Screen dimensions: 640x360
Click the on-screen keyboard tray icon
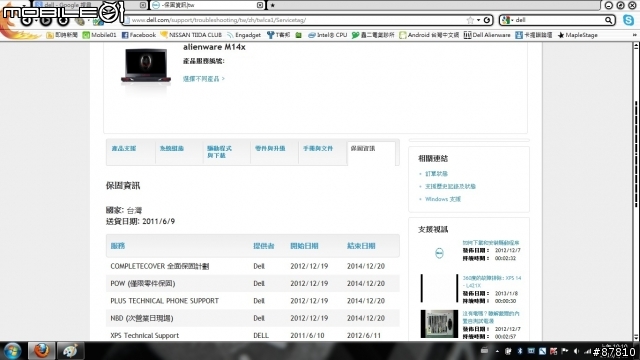coord(484,351)
